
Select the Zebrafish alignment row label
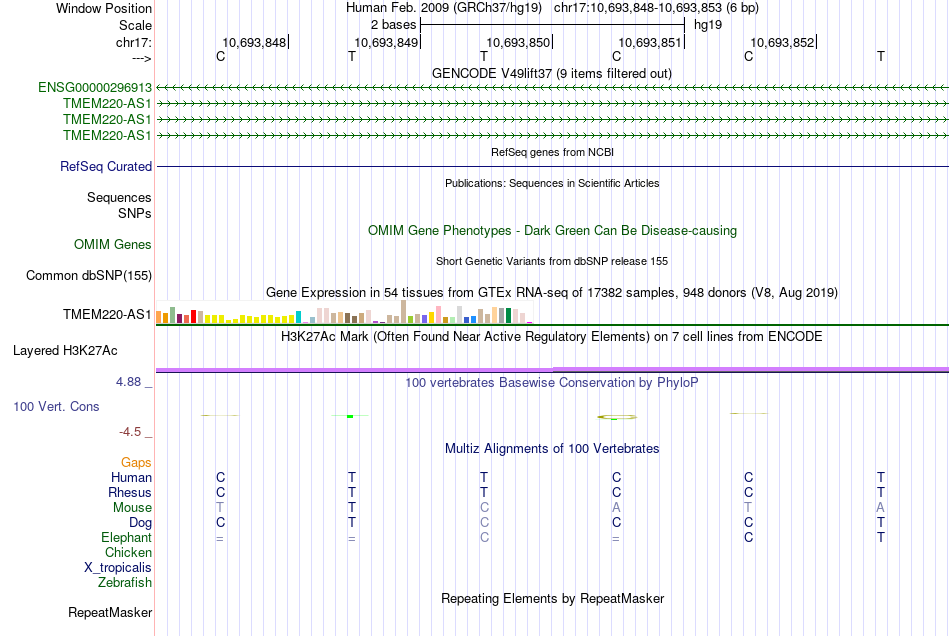(125, 582)
